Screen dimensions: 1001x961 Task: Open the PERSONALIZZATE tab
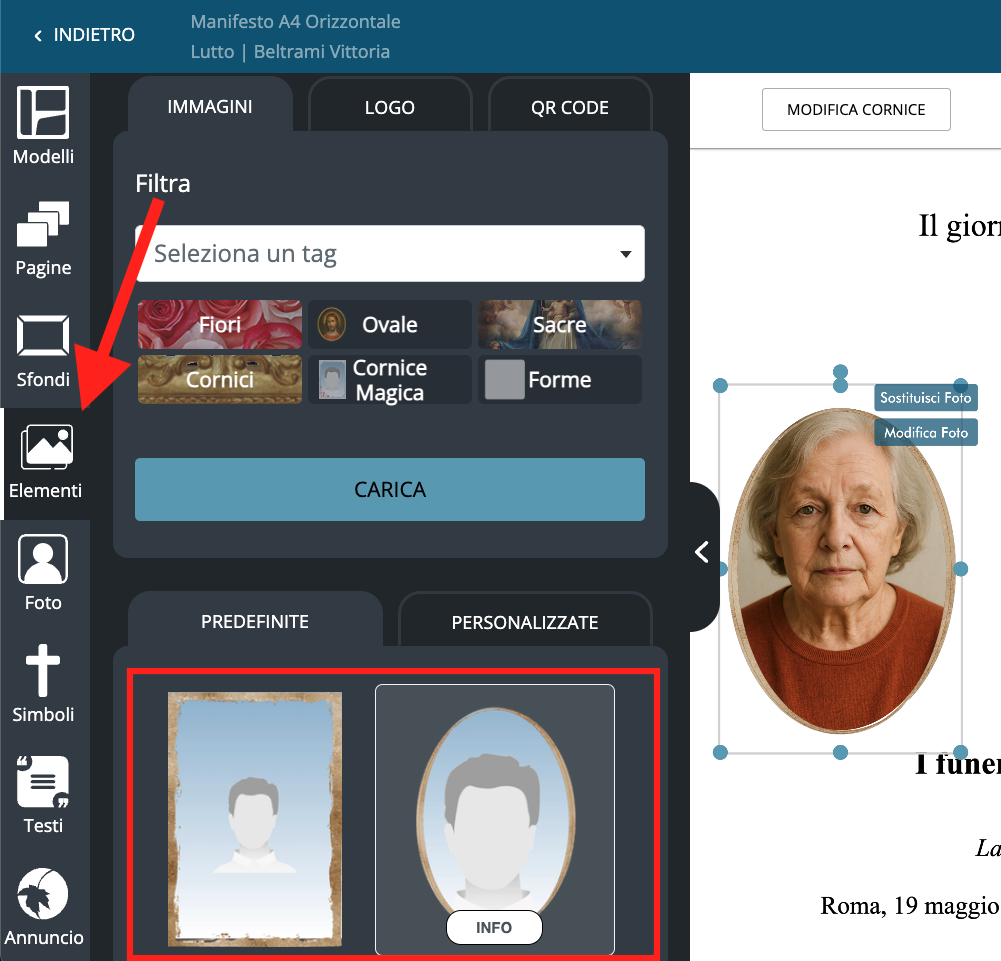(x=524, y=622)
